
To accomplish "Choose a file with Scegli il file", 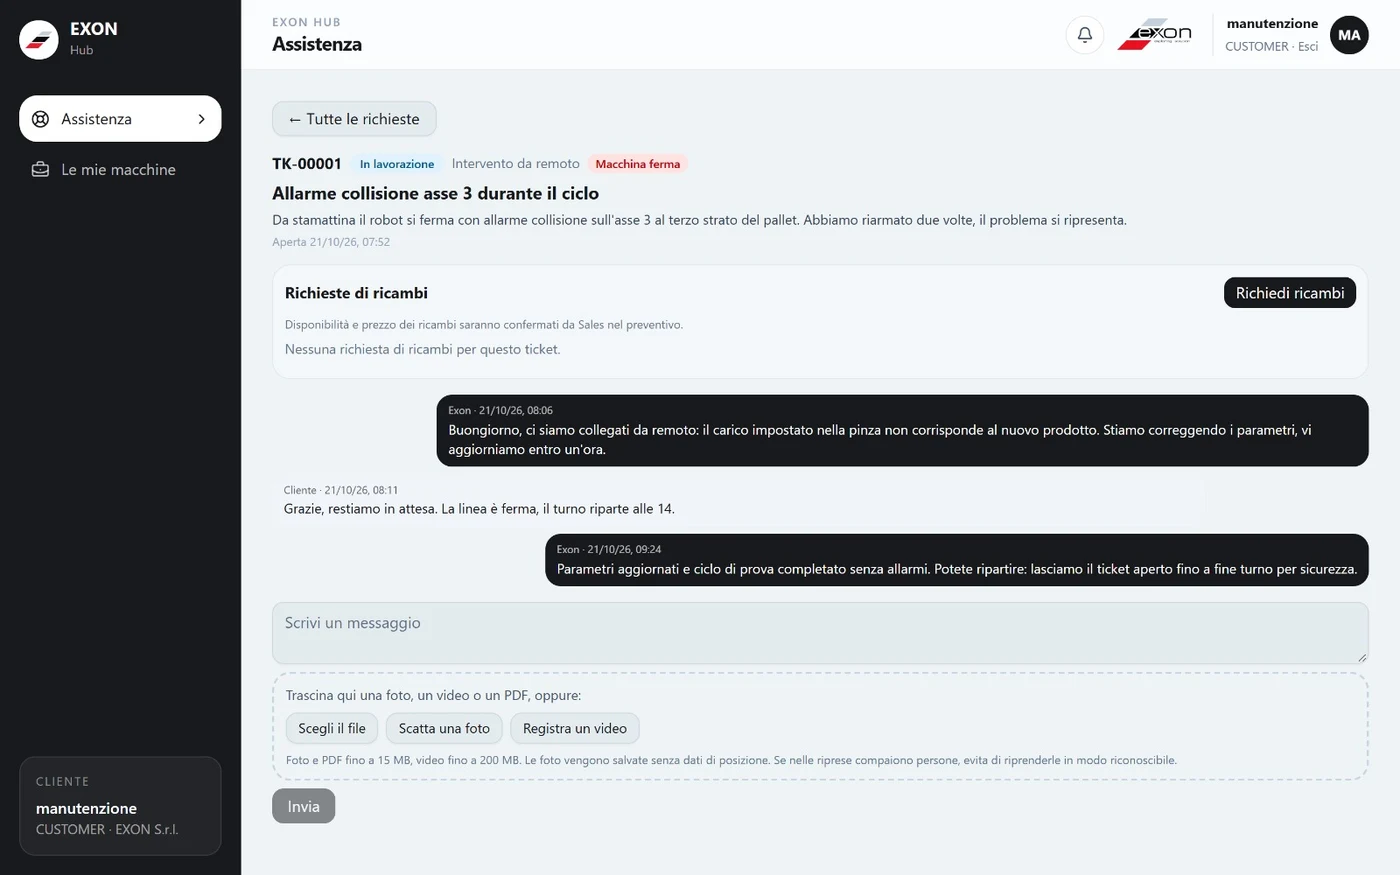I will point(332,728).
